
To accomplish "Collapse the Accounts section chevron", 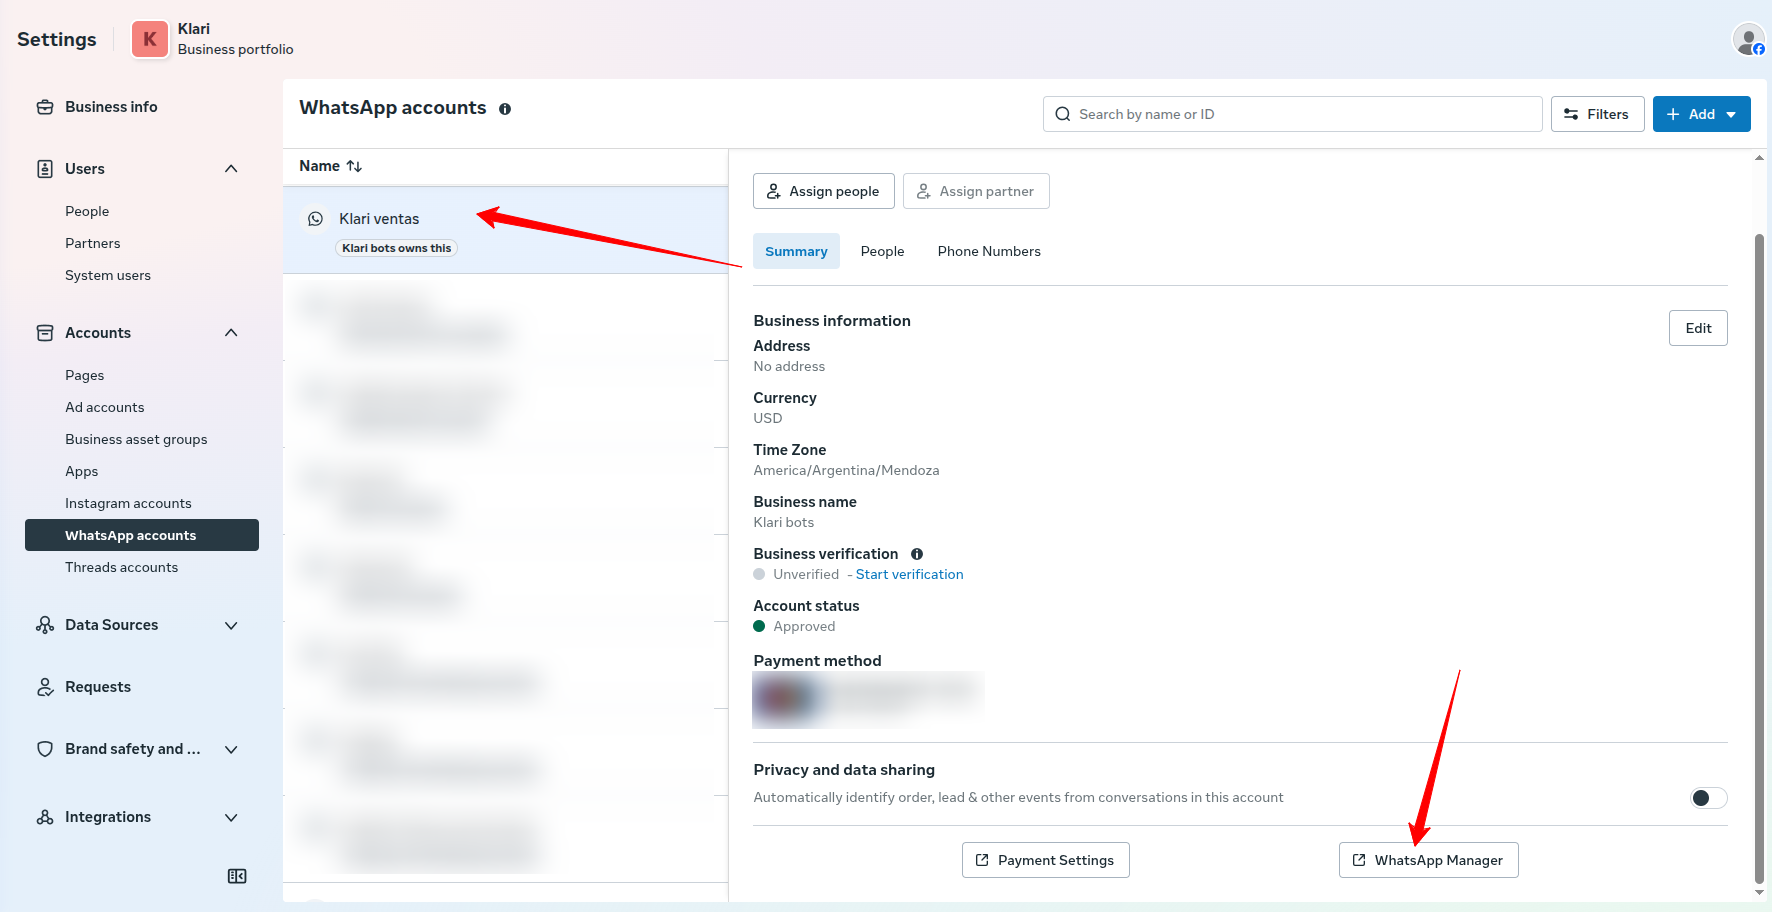I will pos(231,333).
